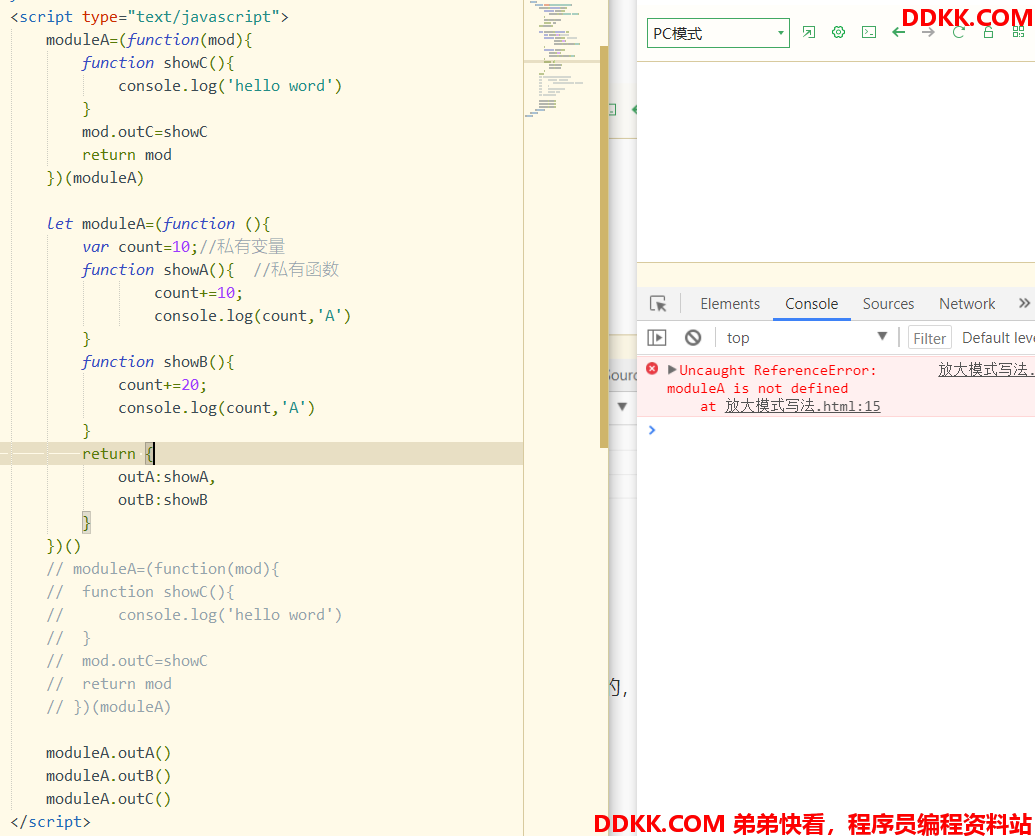Viewport: 1035px width, 836px height.
Task: Click the closing '</script>' tag
Action: pos(50,822)
